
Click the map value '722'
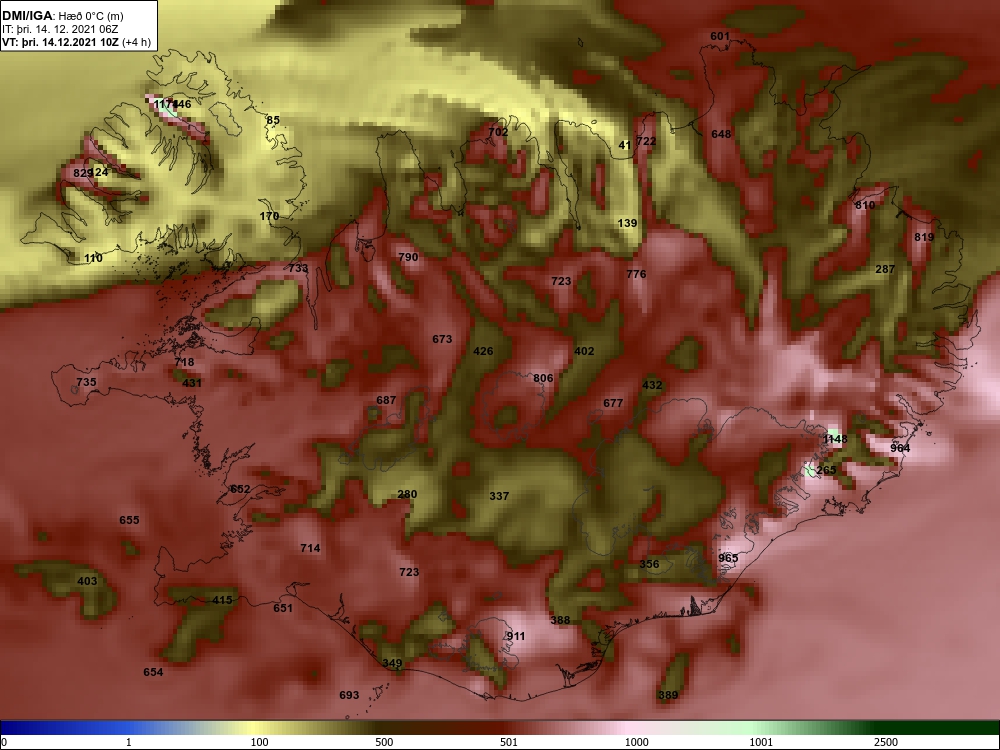click(646, 141)
